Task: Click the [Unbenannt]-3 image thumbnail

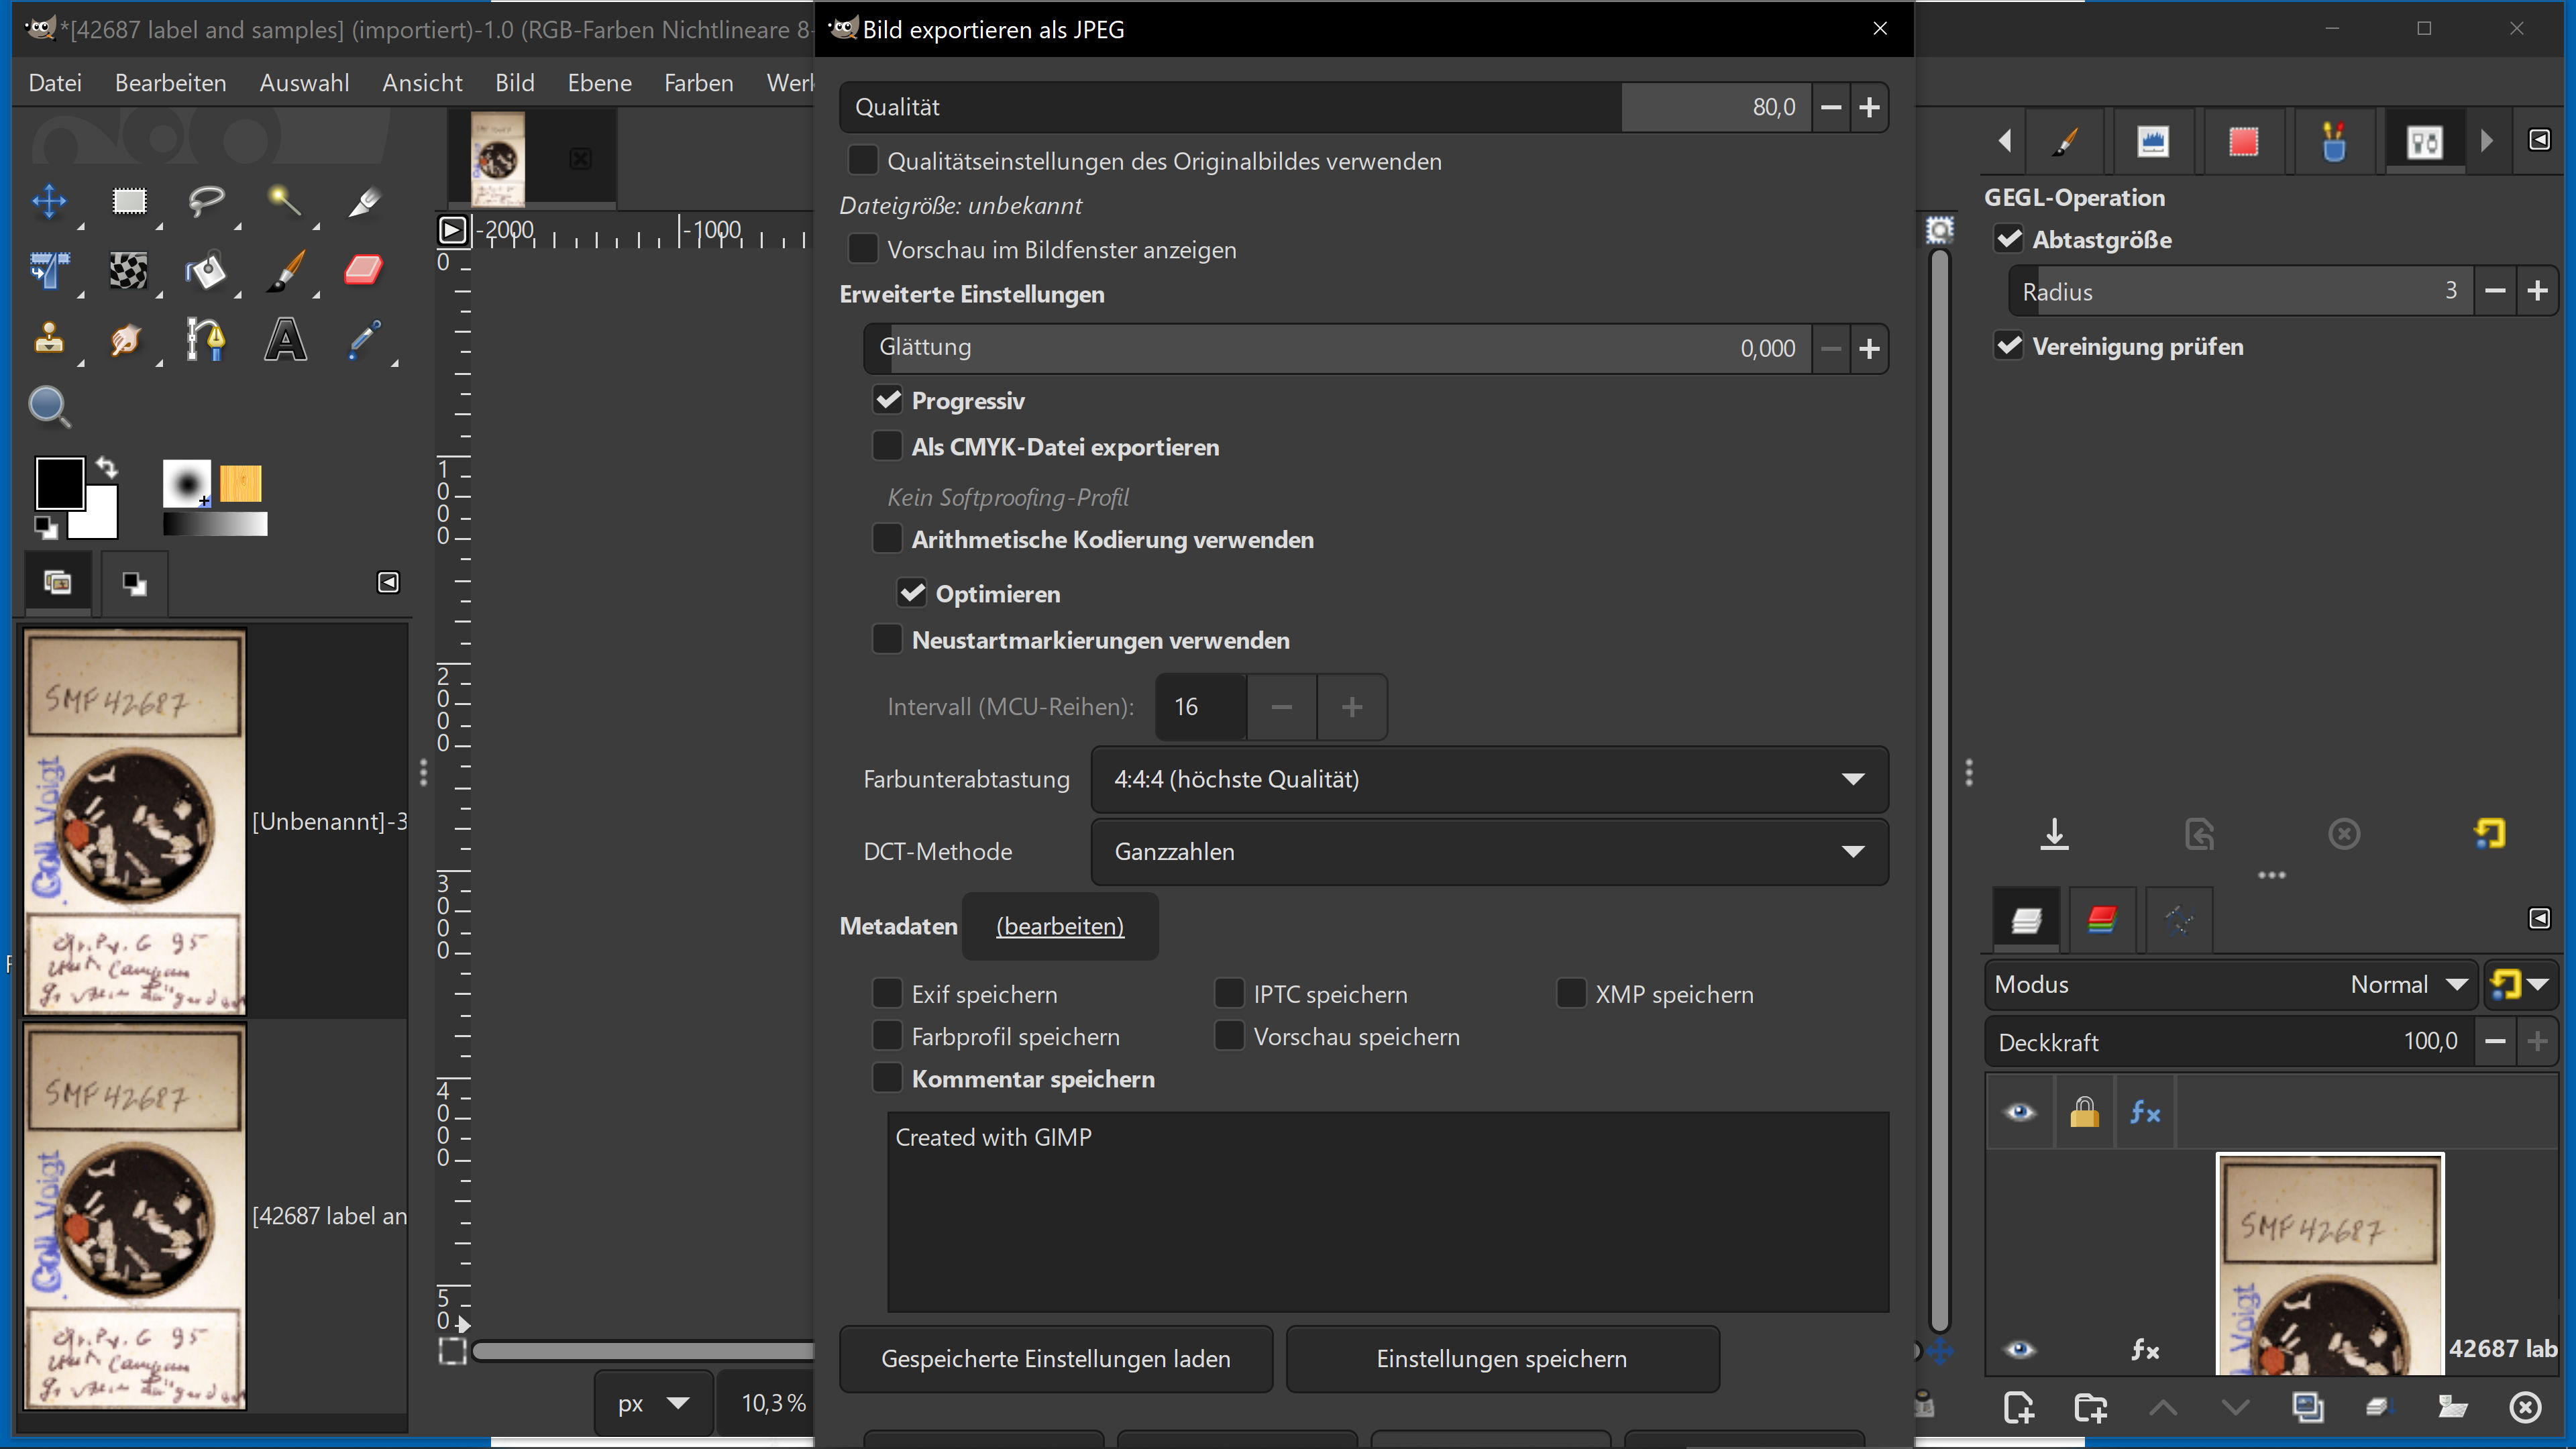Action: click(135, 821)
